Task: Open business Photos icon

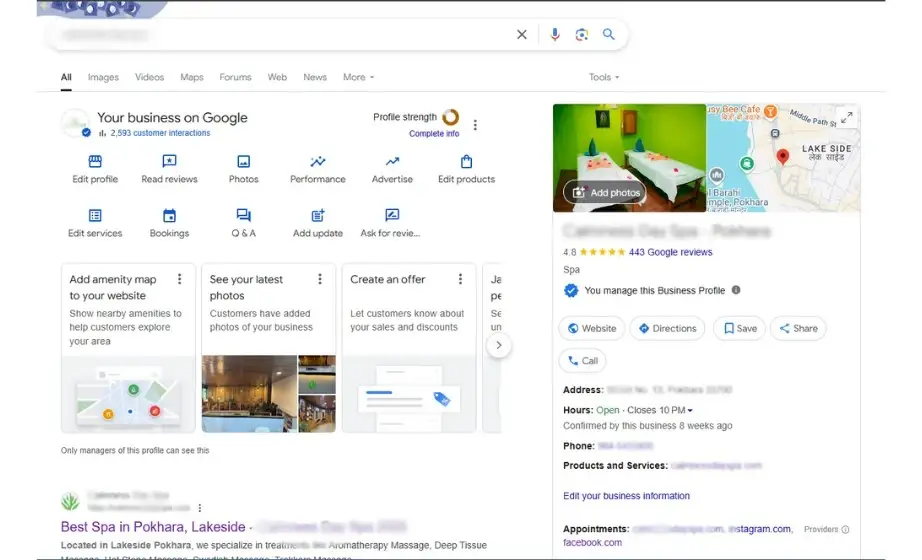Action: coord(243,162)
